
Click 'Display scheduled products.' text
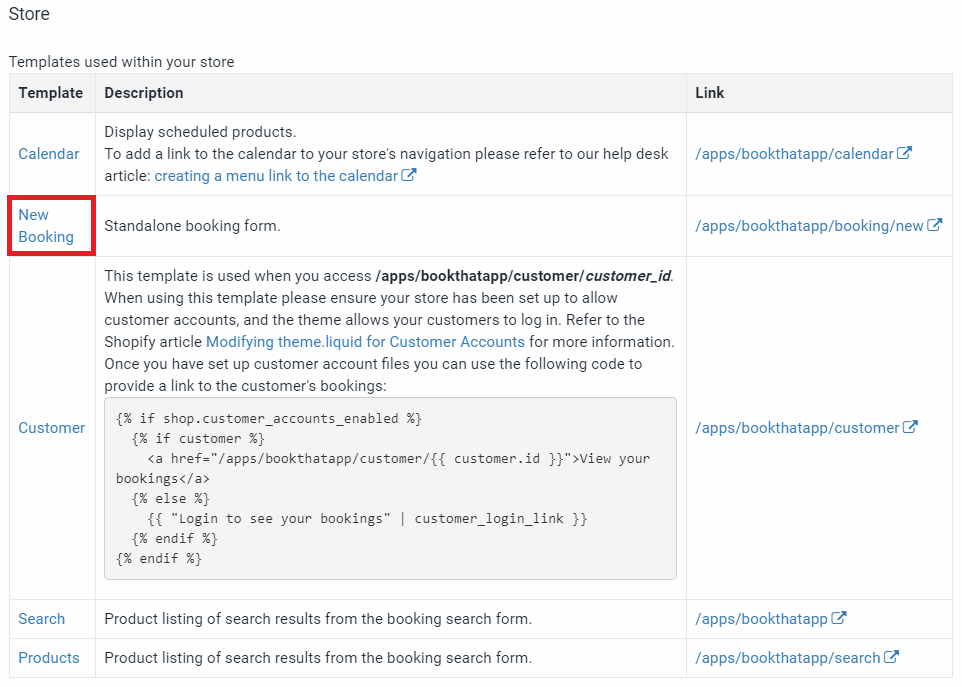point(200,132)
